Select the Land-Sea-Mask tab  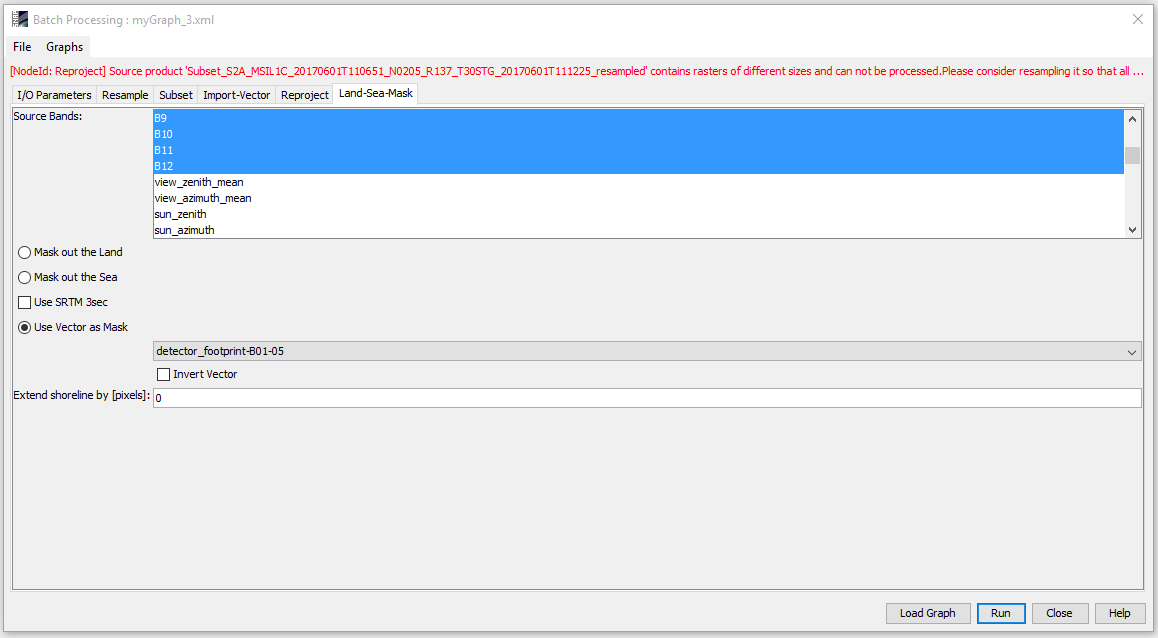(375, 93)
